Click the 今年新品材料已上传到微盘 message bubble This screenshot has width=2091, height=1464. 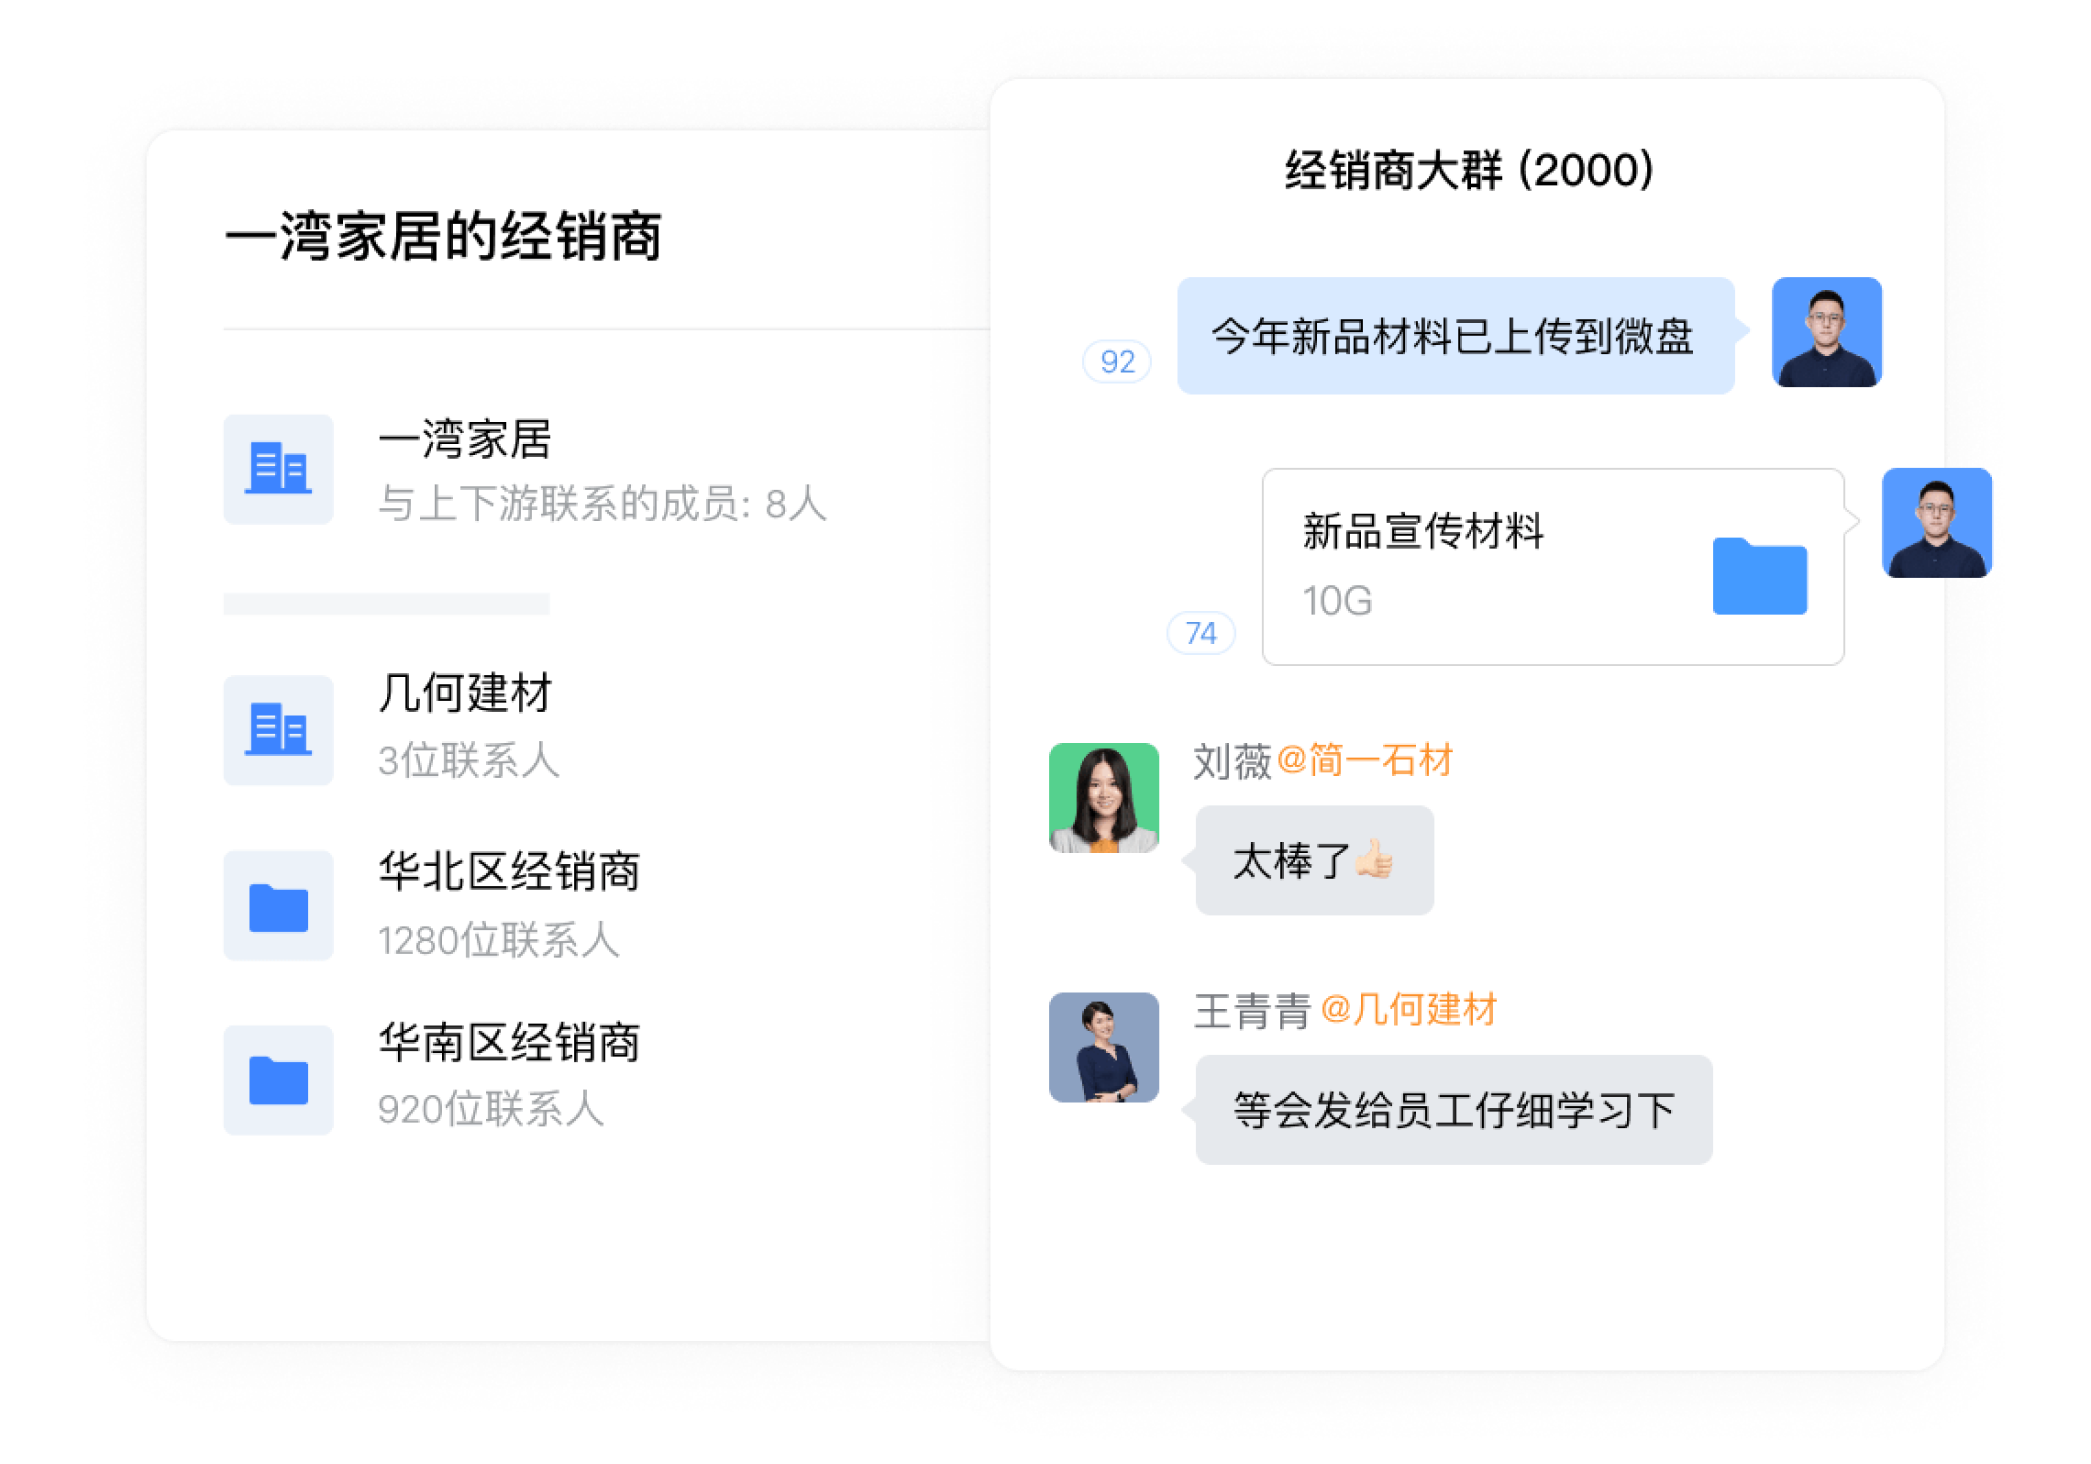pyautogui.click(x=1455, y=335)
